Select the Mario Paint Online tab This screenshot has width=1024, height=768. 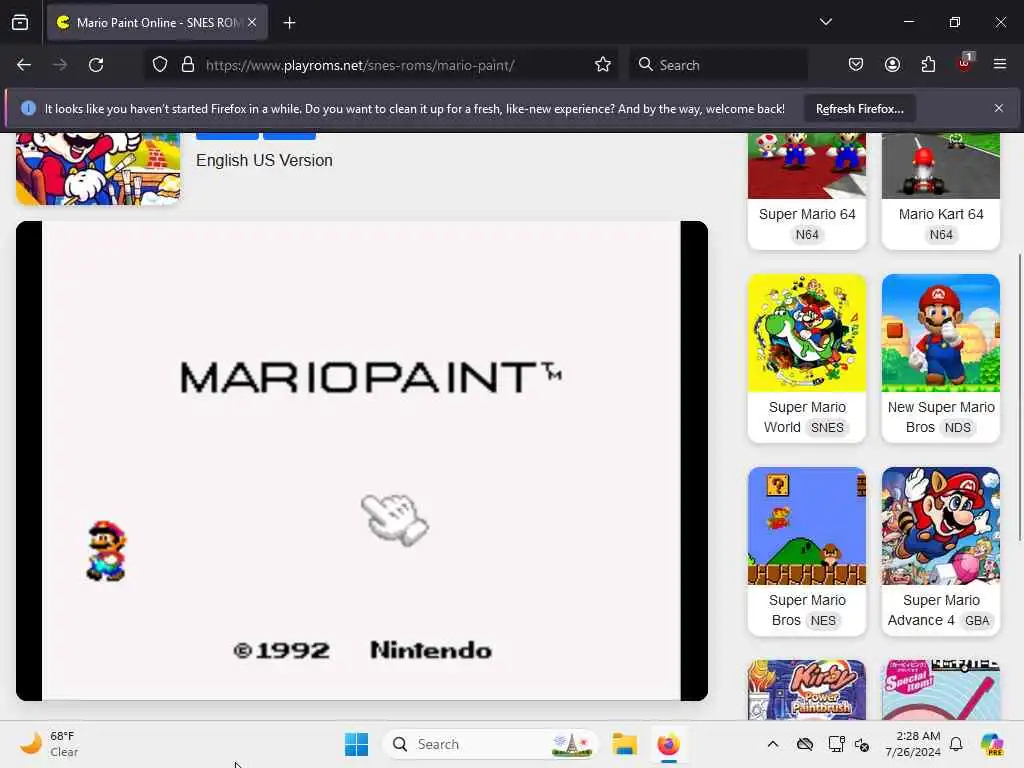[x=157, y=22]
